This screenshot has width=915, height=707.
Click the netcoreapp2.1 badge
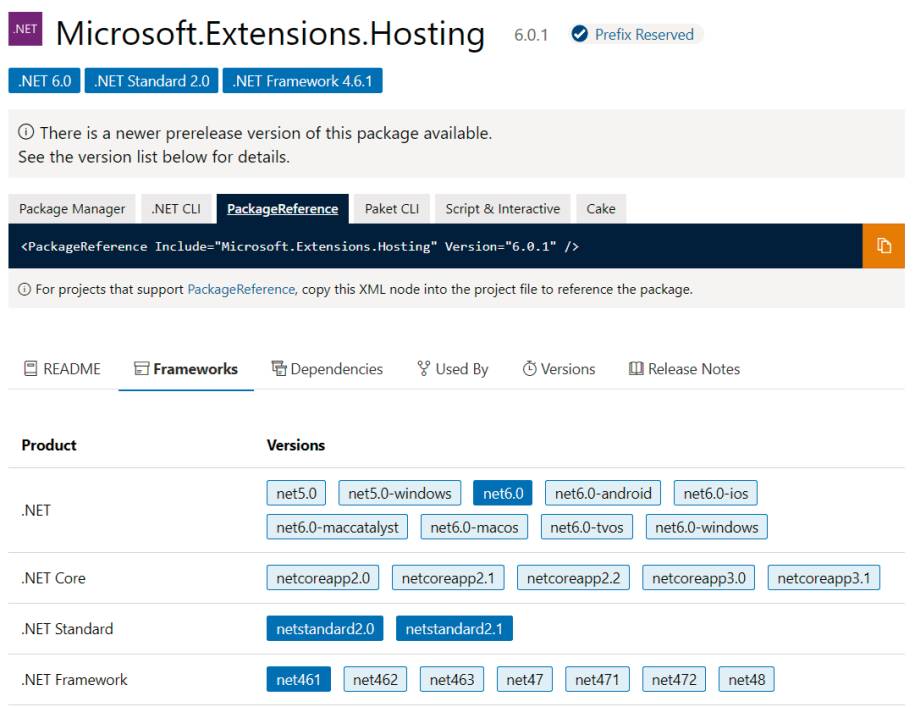(448, 578)
